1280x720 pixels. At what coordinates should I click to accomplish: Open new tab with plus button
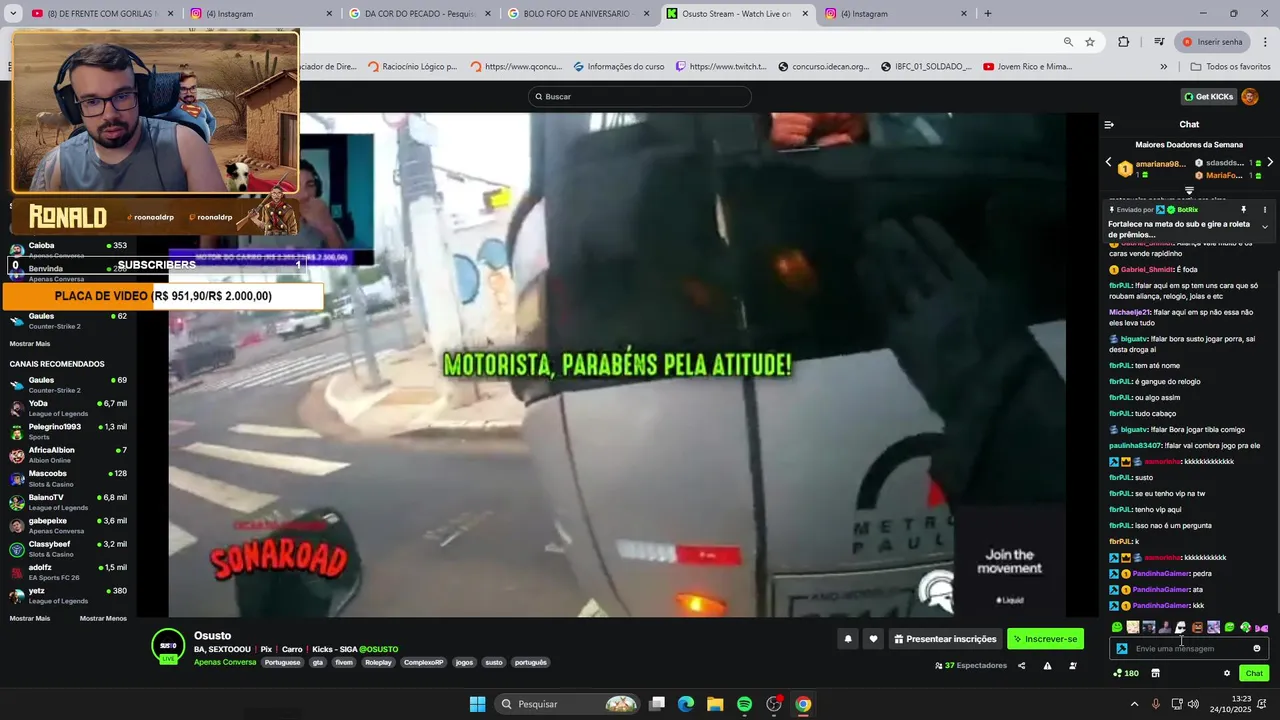click(x=987, y=14)
